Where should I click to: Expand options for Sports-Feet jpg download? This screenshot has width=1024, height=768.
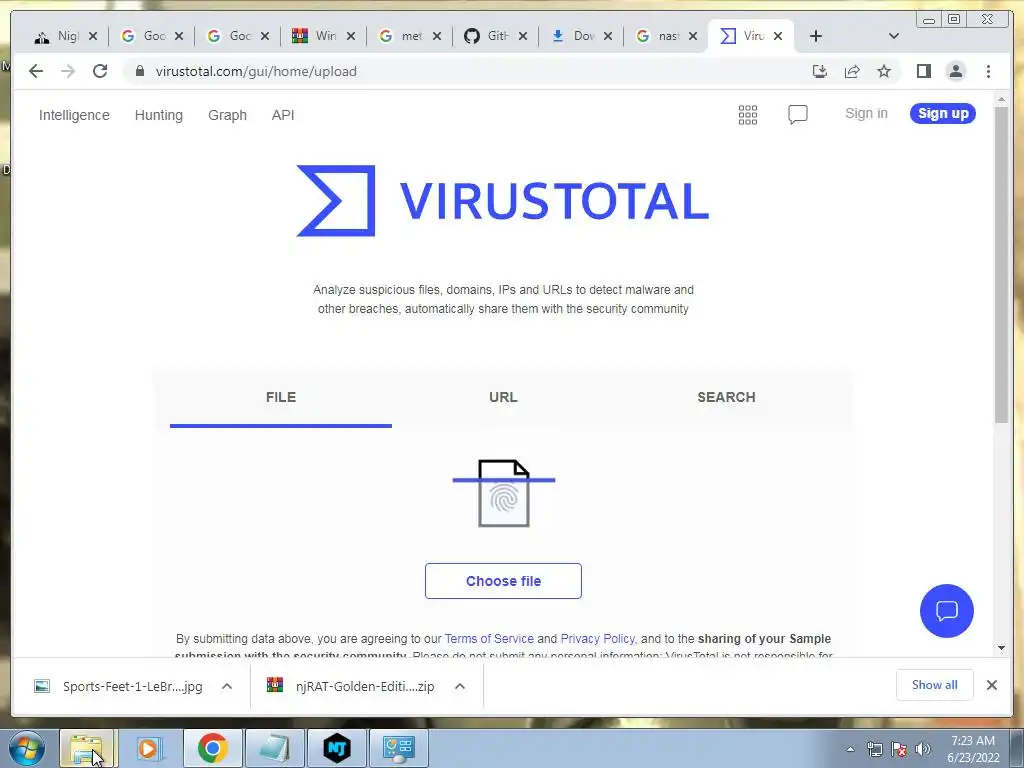coord(227,686)
